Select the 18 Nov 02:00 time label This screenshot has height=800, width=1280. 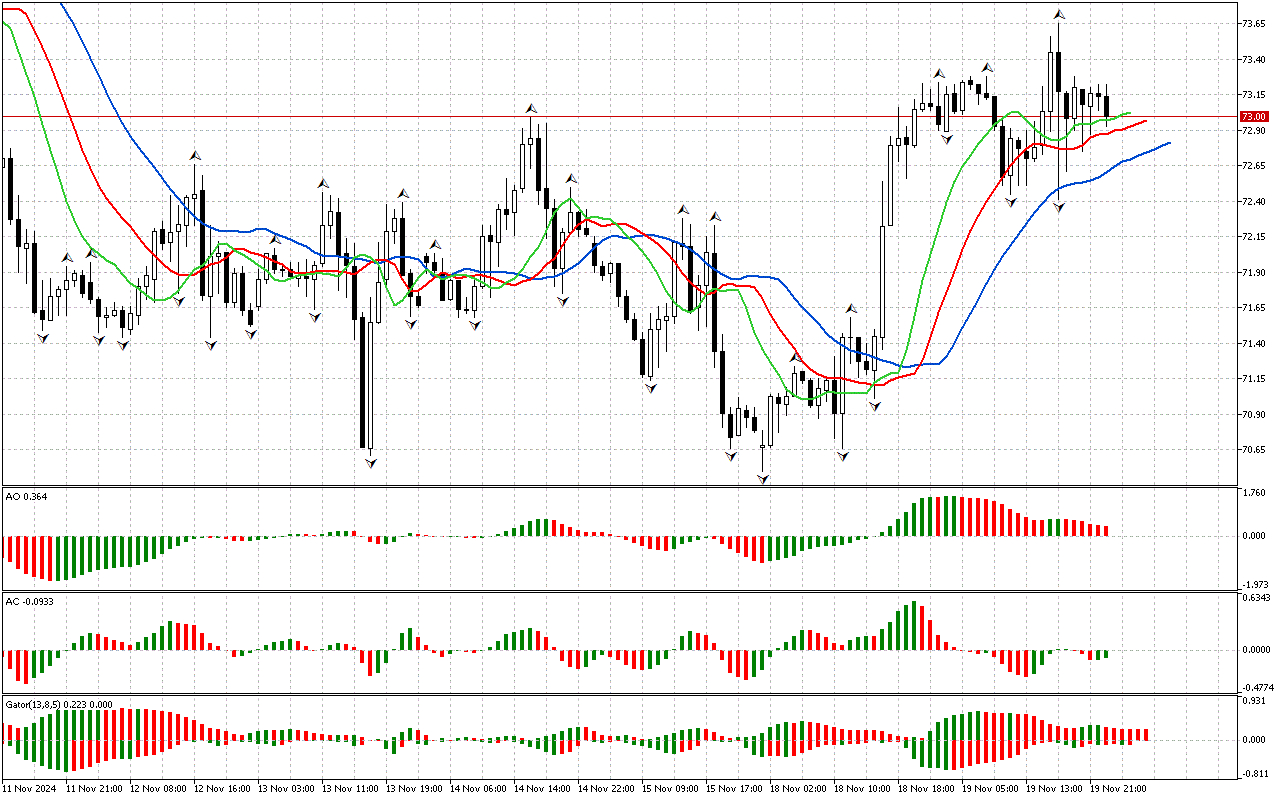pos(799,789)
